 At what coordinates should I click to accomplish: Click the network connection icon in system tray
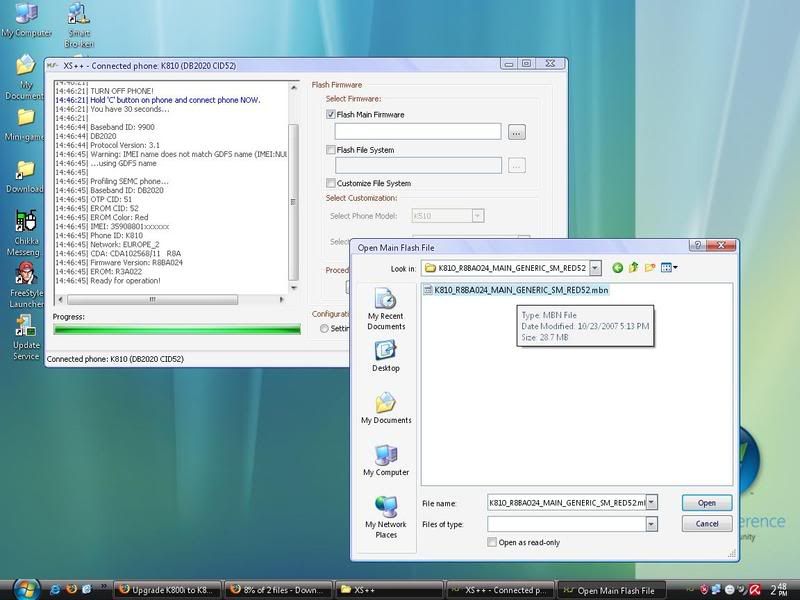(717, 590)
